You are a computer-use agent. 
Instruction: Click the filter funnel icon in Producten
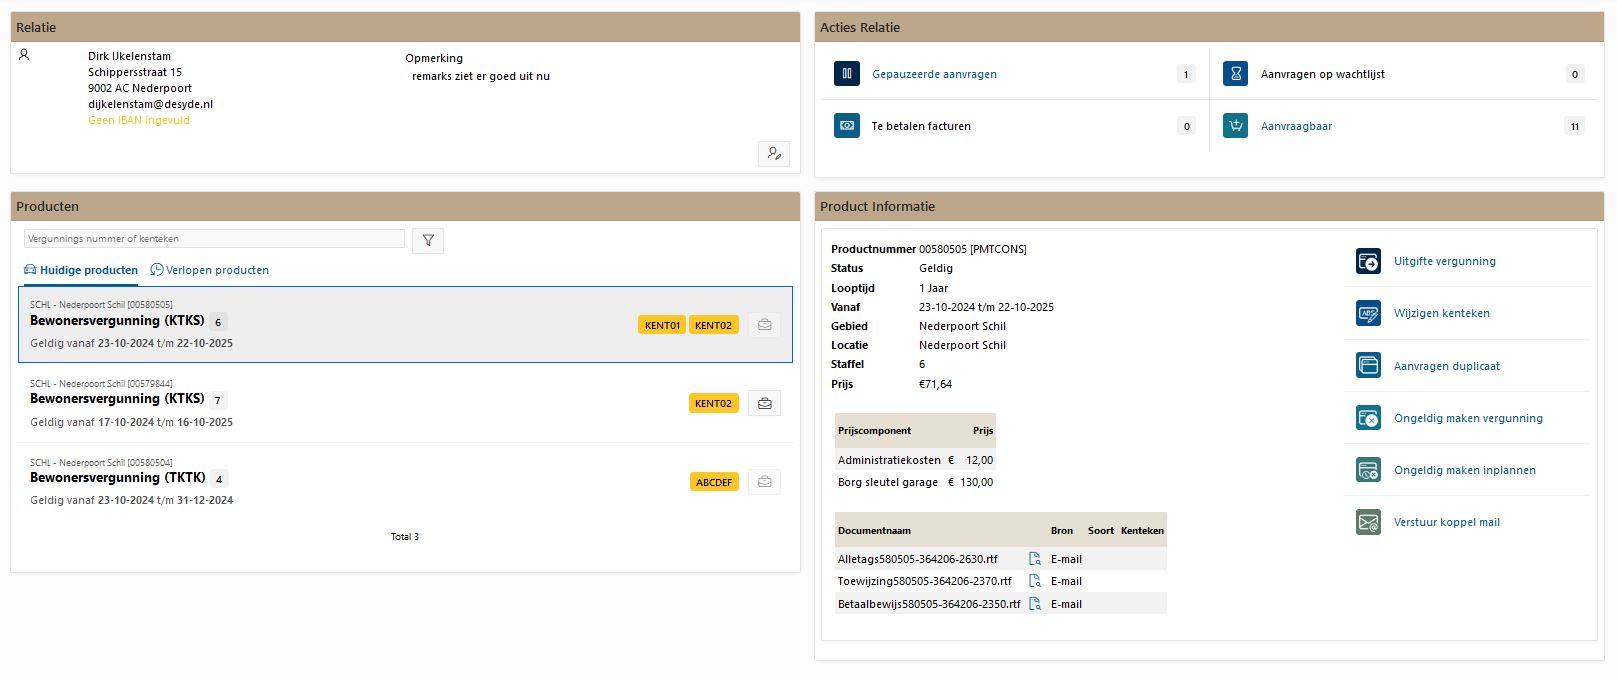tap(428, 240)
